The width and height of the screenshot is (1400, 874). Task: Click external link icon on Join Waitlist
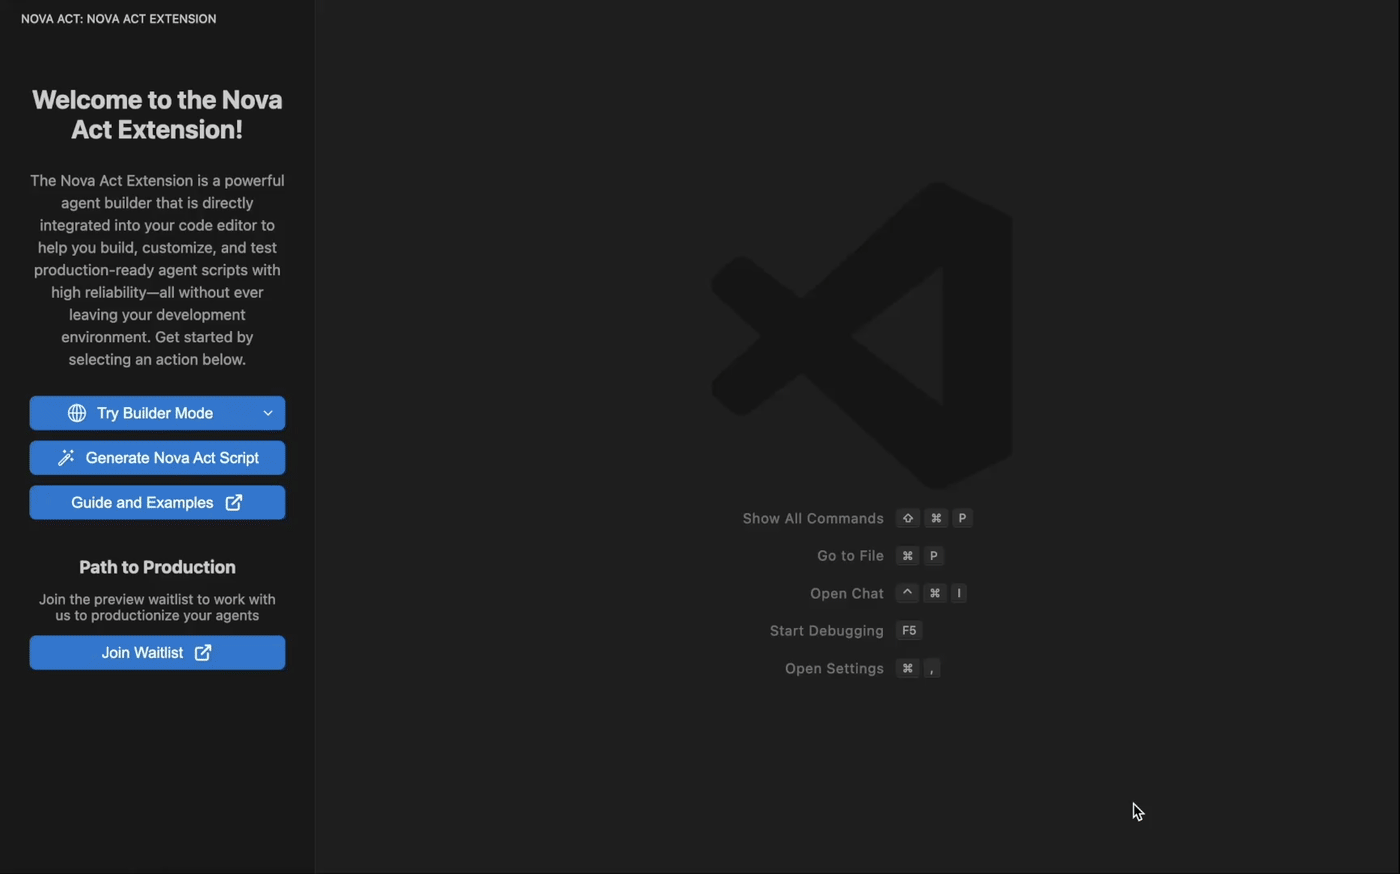tap(203, 653)
